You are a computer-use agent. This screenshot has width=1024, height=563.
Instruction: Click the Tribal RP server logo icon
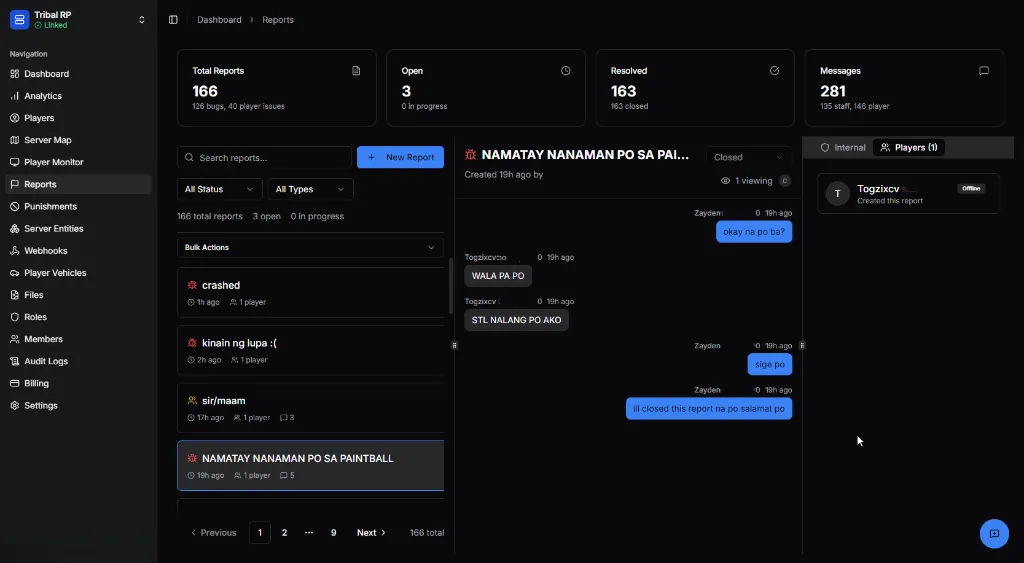[x=20, y=20]
